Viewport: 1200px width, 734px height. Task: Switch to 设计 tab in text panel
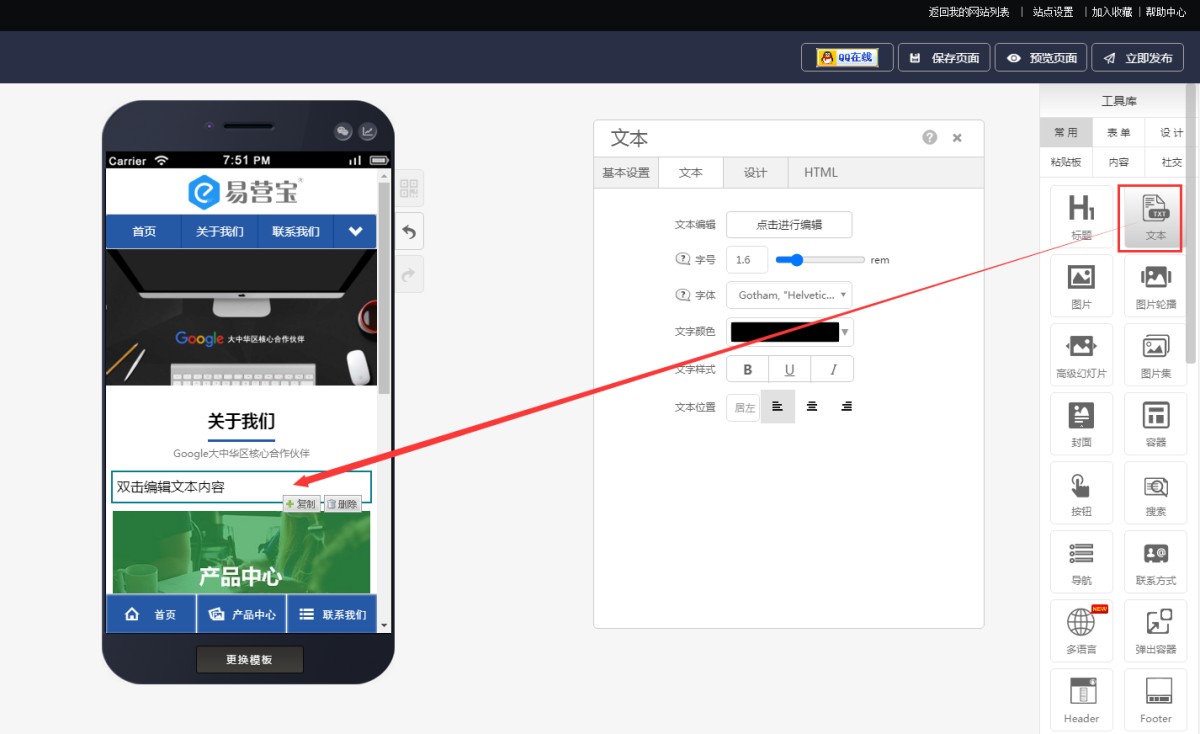[x=755, y=172]
